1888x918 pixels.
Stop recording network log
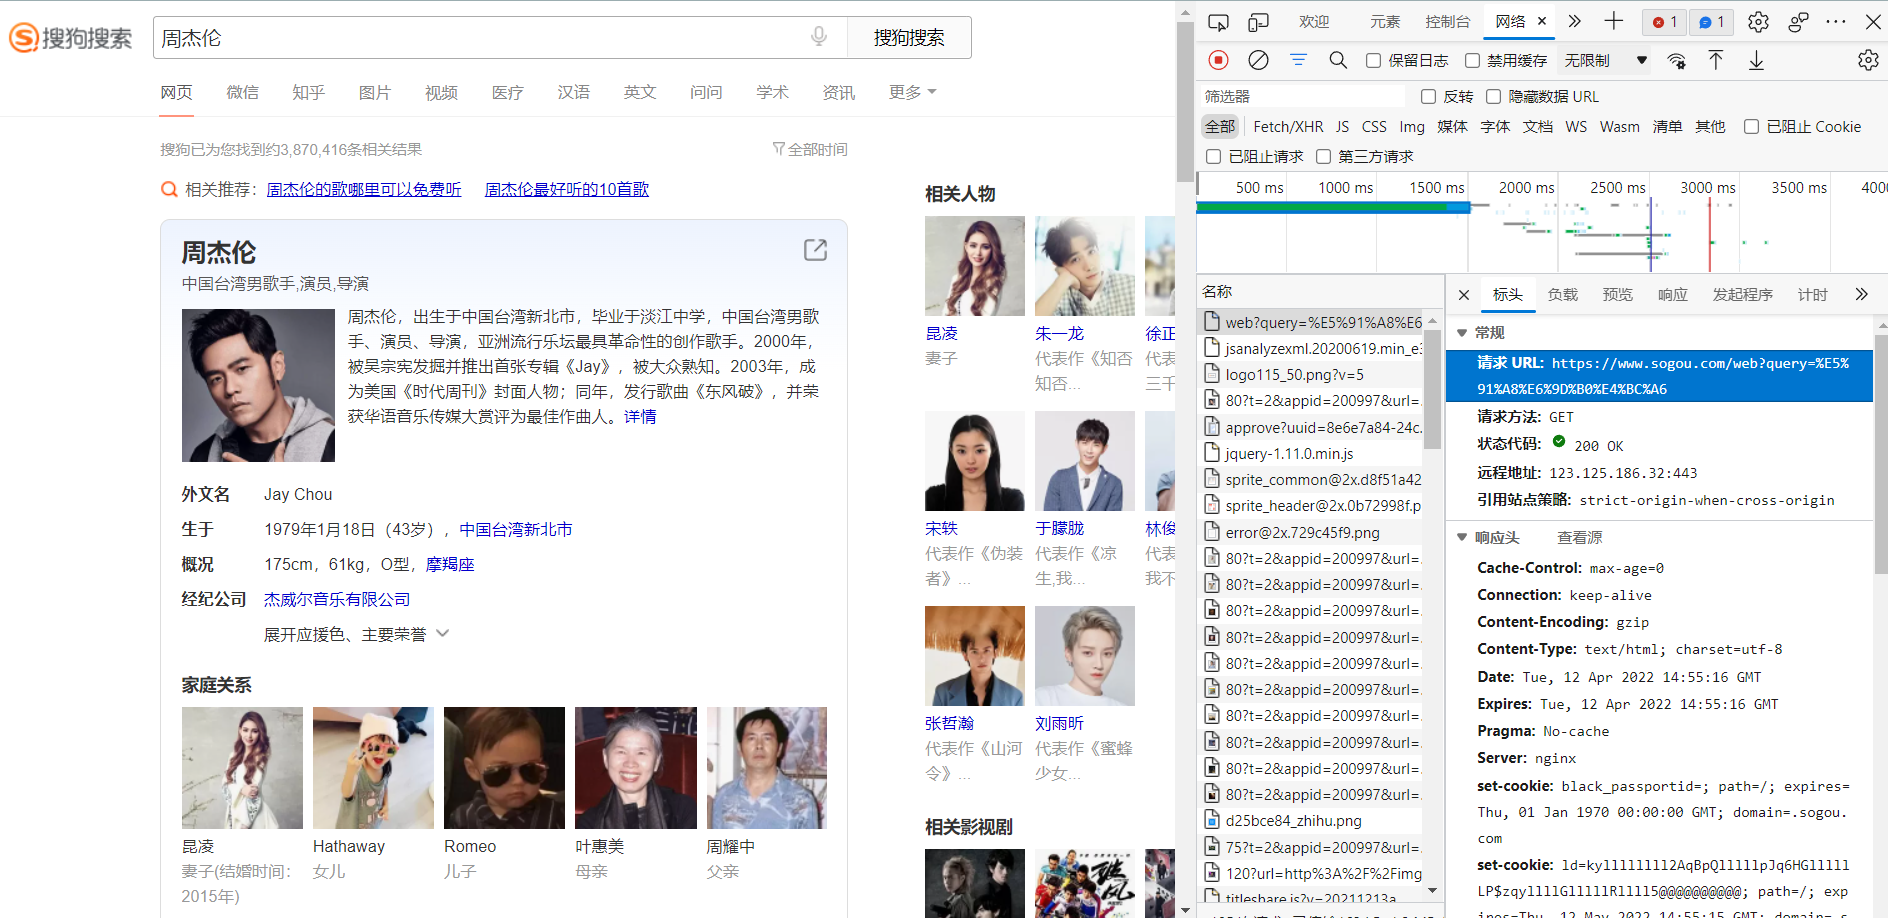(1218, 60)
